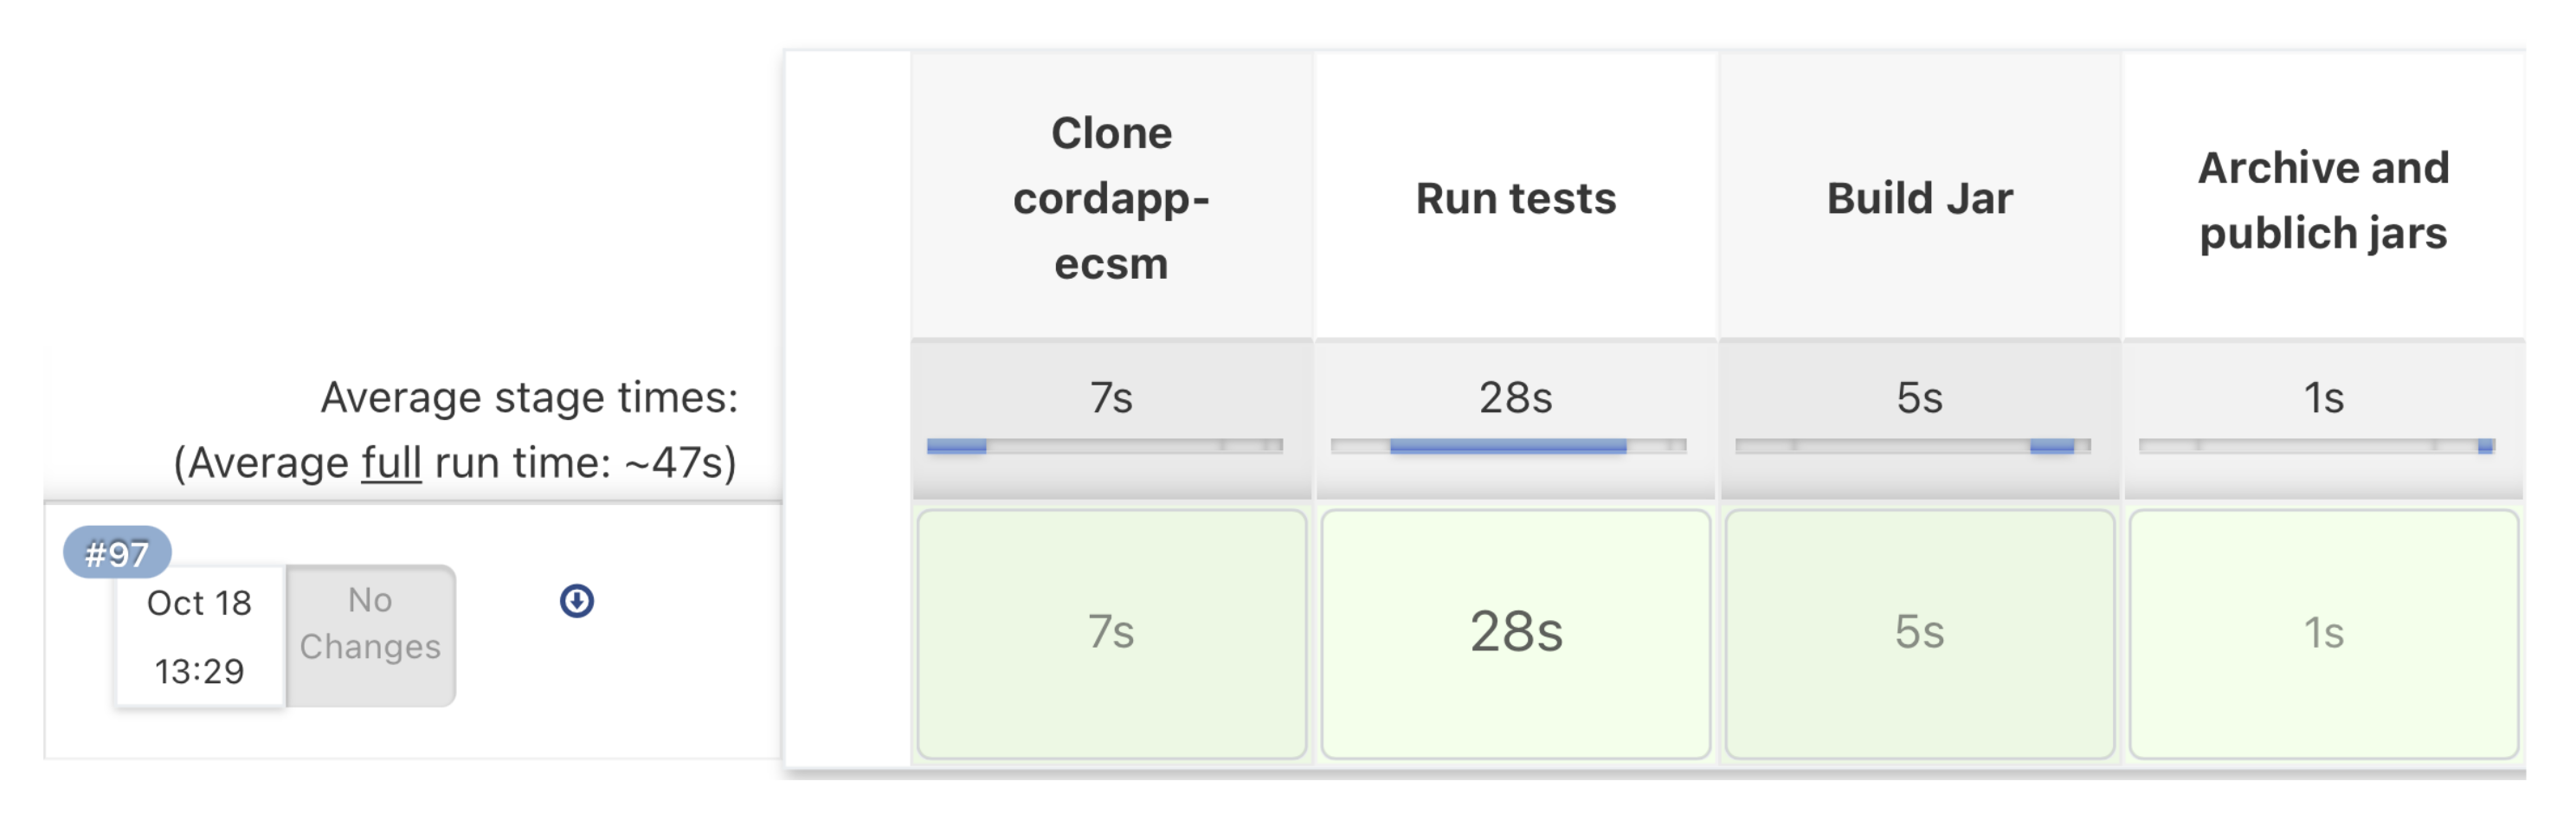The width and height of the screenshot is (2576, 814).
Task: Click the Run tests average time bar
Action: click(1508, 446)
